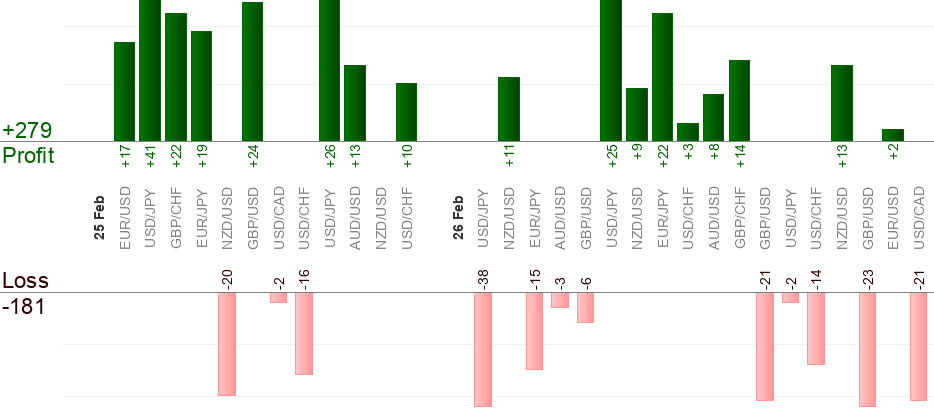
Task: Pick the +25 green profit bar
Action: tap(611, 70)
